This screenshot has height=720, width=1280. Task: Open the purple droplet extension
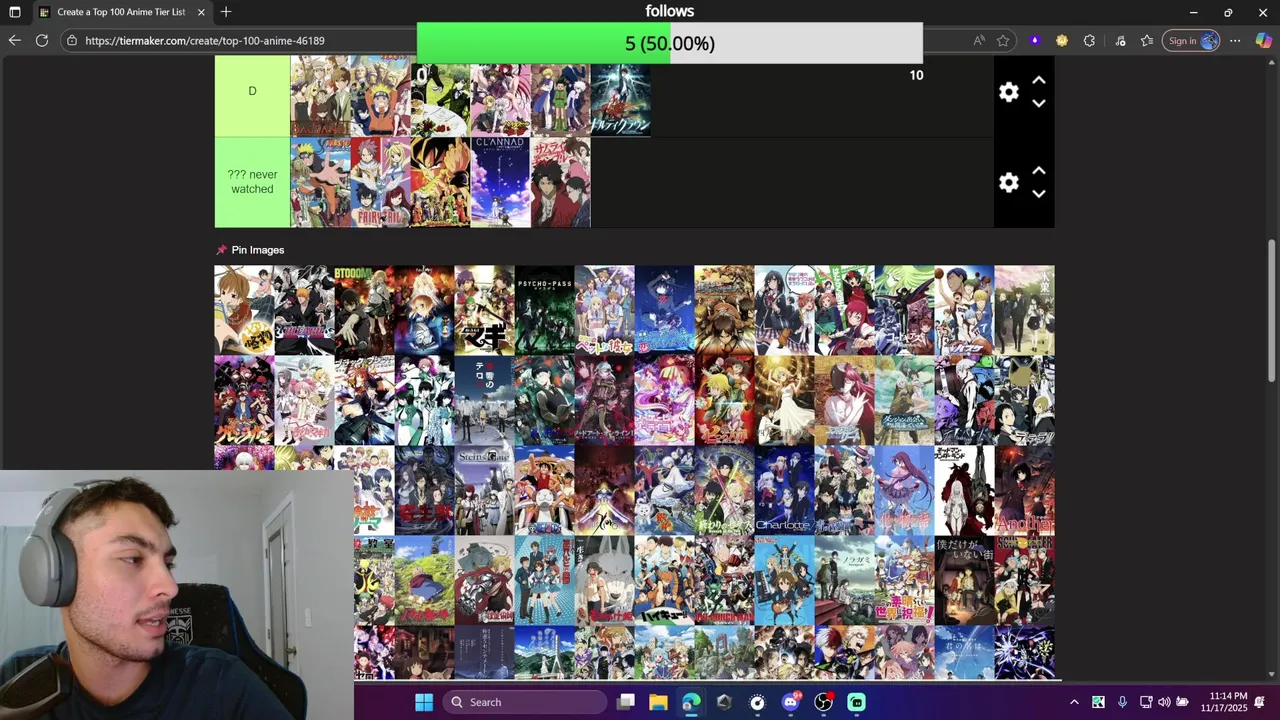point(1035,41)
